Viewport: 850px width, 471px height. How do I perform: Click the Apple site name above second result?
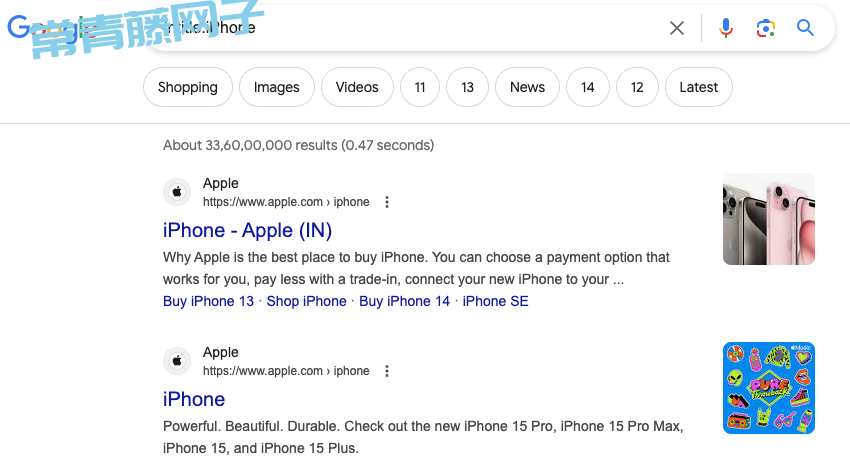[x=221, y=352]
